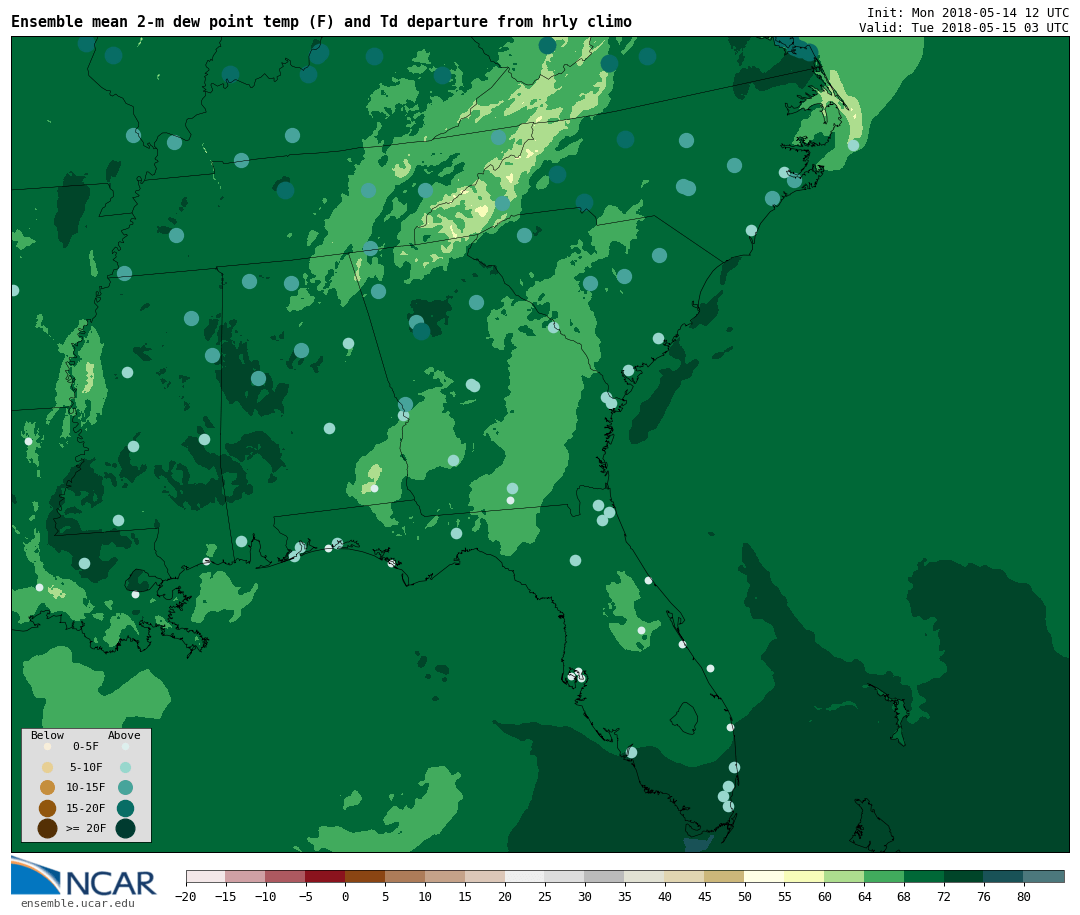Click the NCAR logo
1080x915 pixels.
83,876
